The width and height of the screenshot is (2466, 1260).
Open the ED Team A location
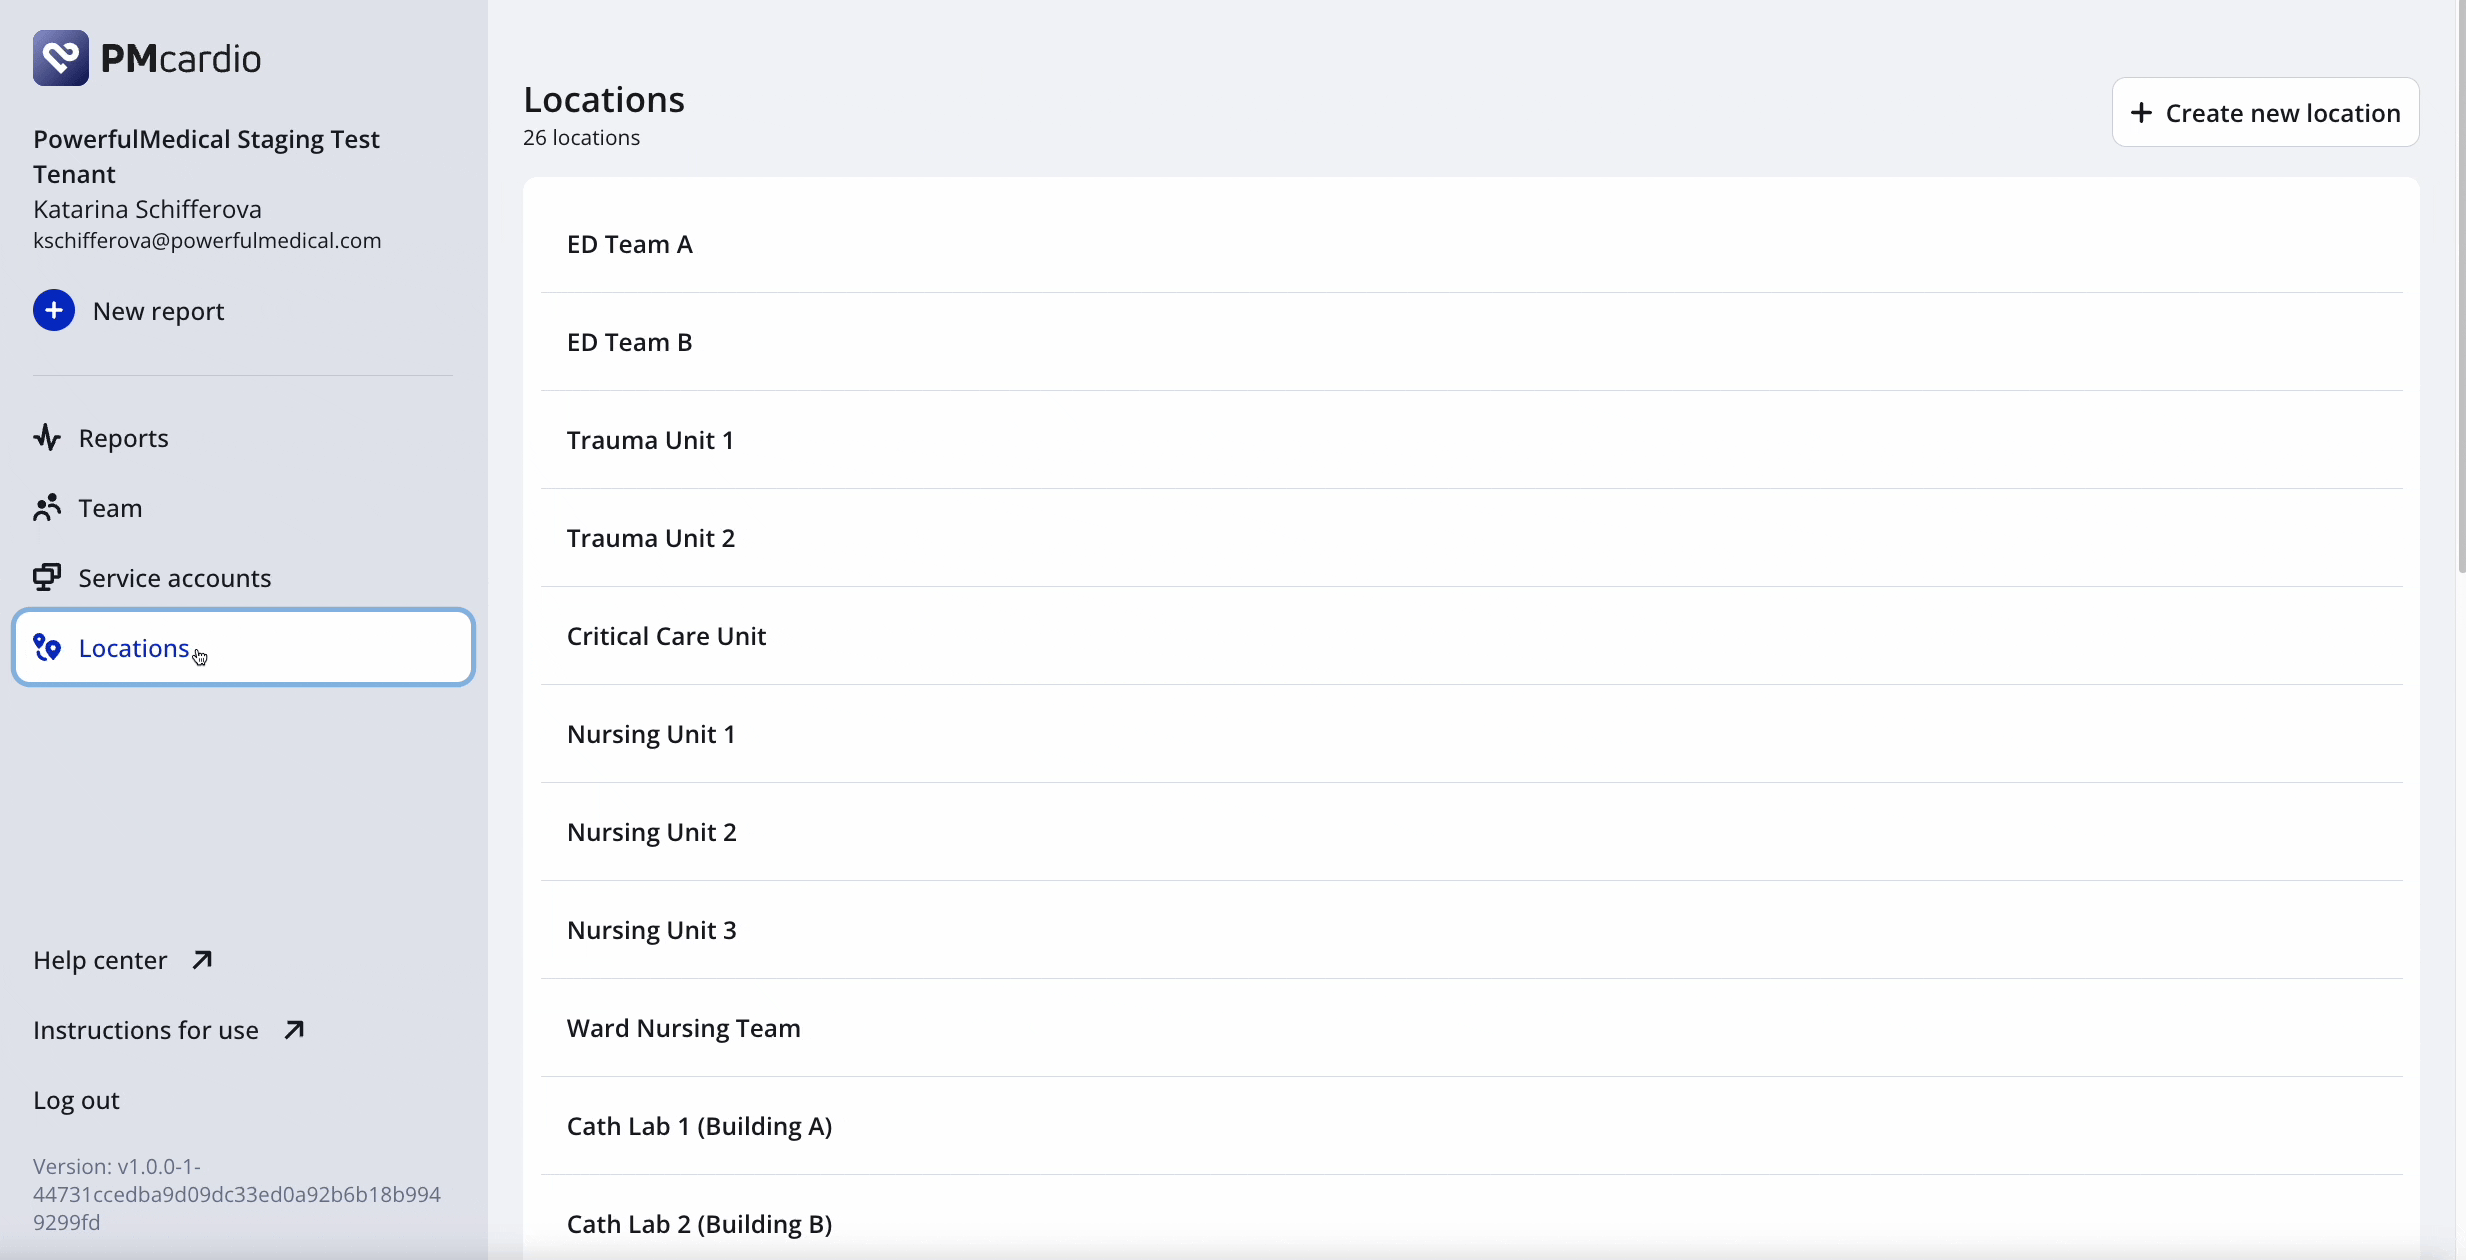click(x=1471, y=244)
